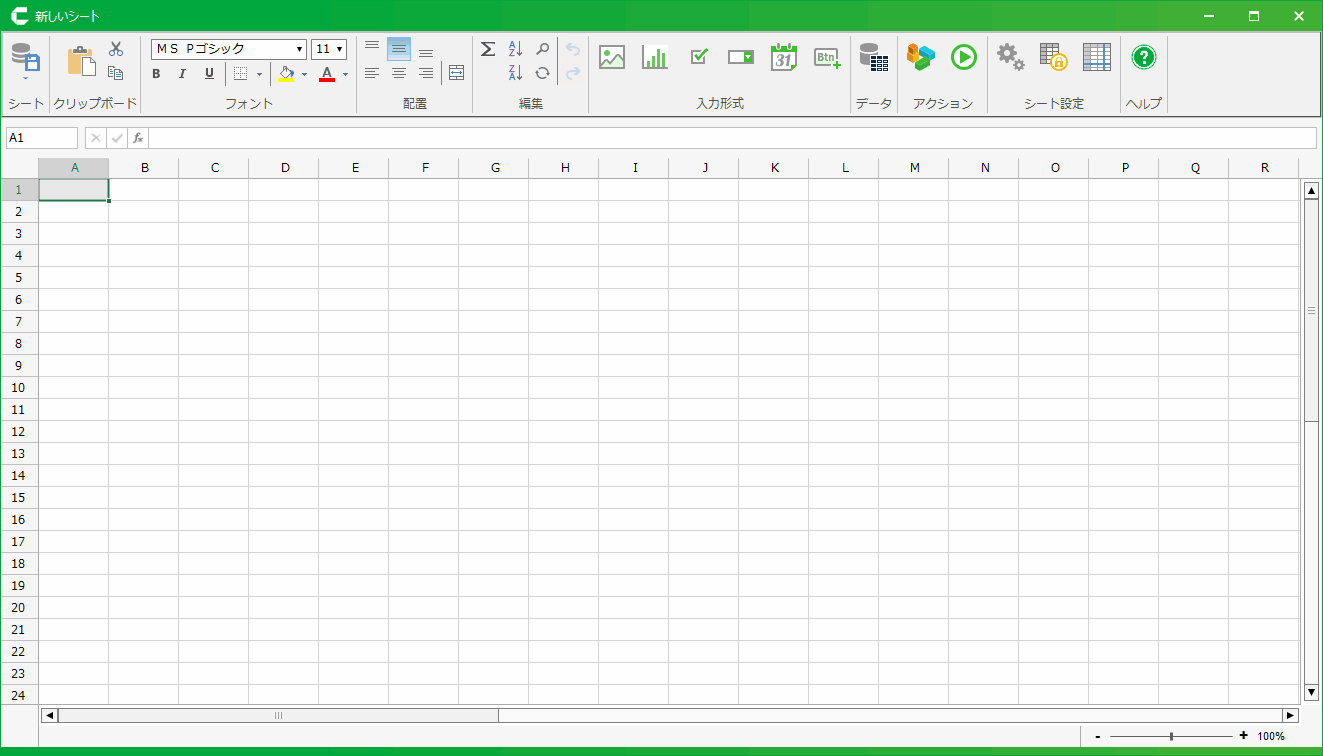
Task: Expand the fill color dropdown arrow
Action: pos(305,74)
